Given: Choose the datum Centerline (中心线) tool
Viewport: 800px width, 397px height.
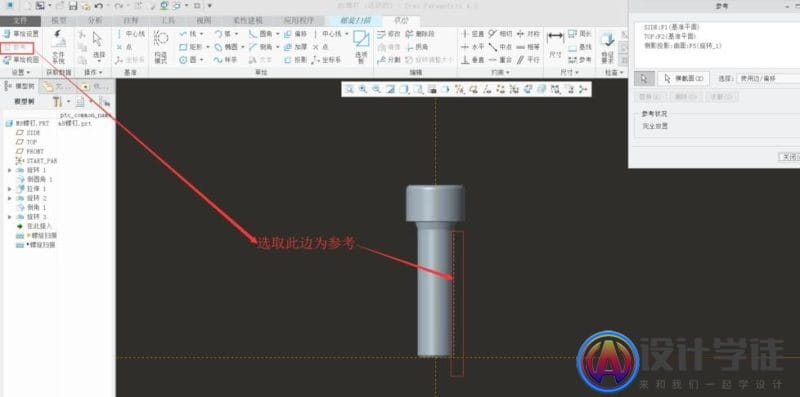Looking at the screenshot, I should coord(131,34).
